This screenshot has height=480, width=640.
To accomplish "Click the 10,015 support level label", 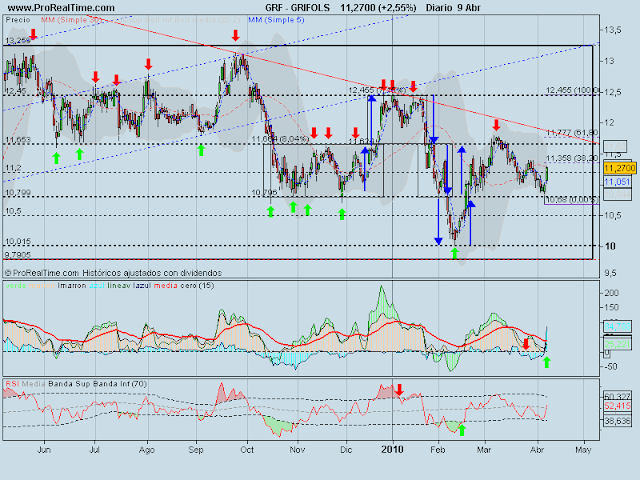I will pyautogui.click(x=18, y=241).
